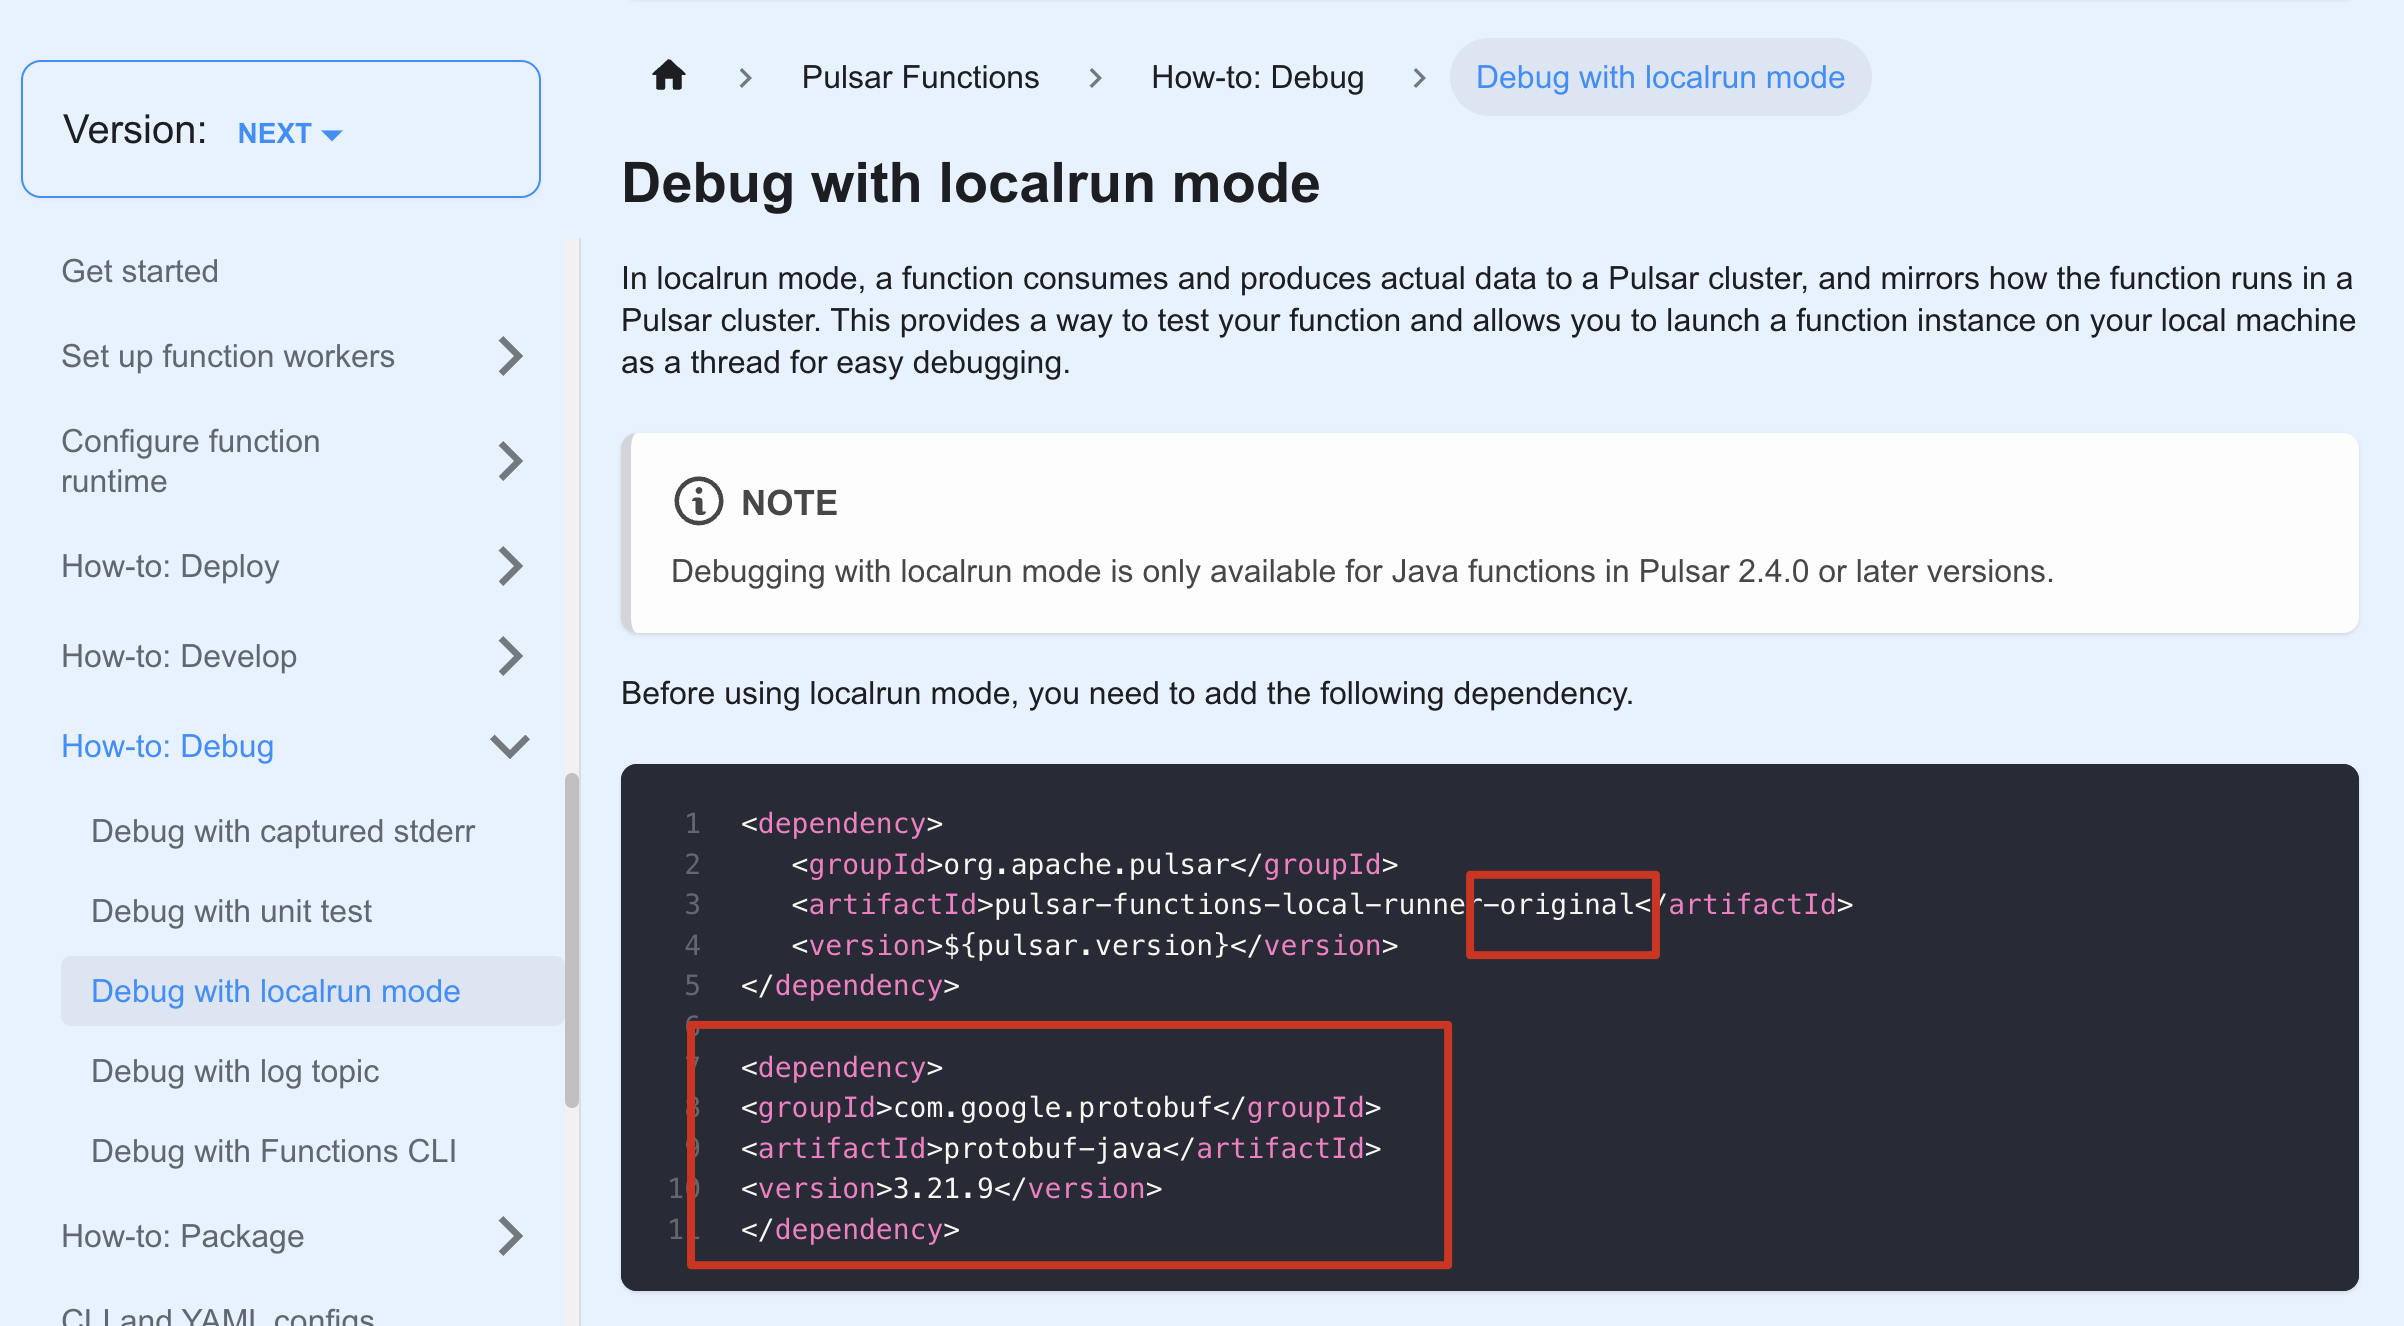Open Debug with unit test page
This screenshot has width=2404, height=1326.
pos(231,911)
